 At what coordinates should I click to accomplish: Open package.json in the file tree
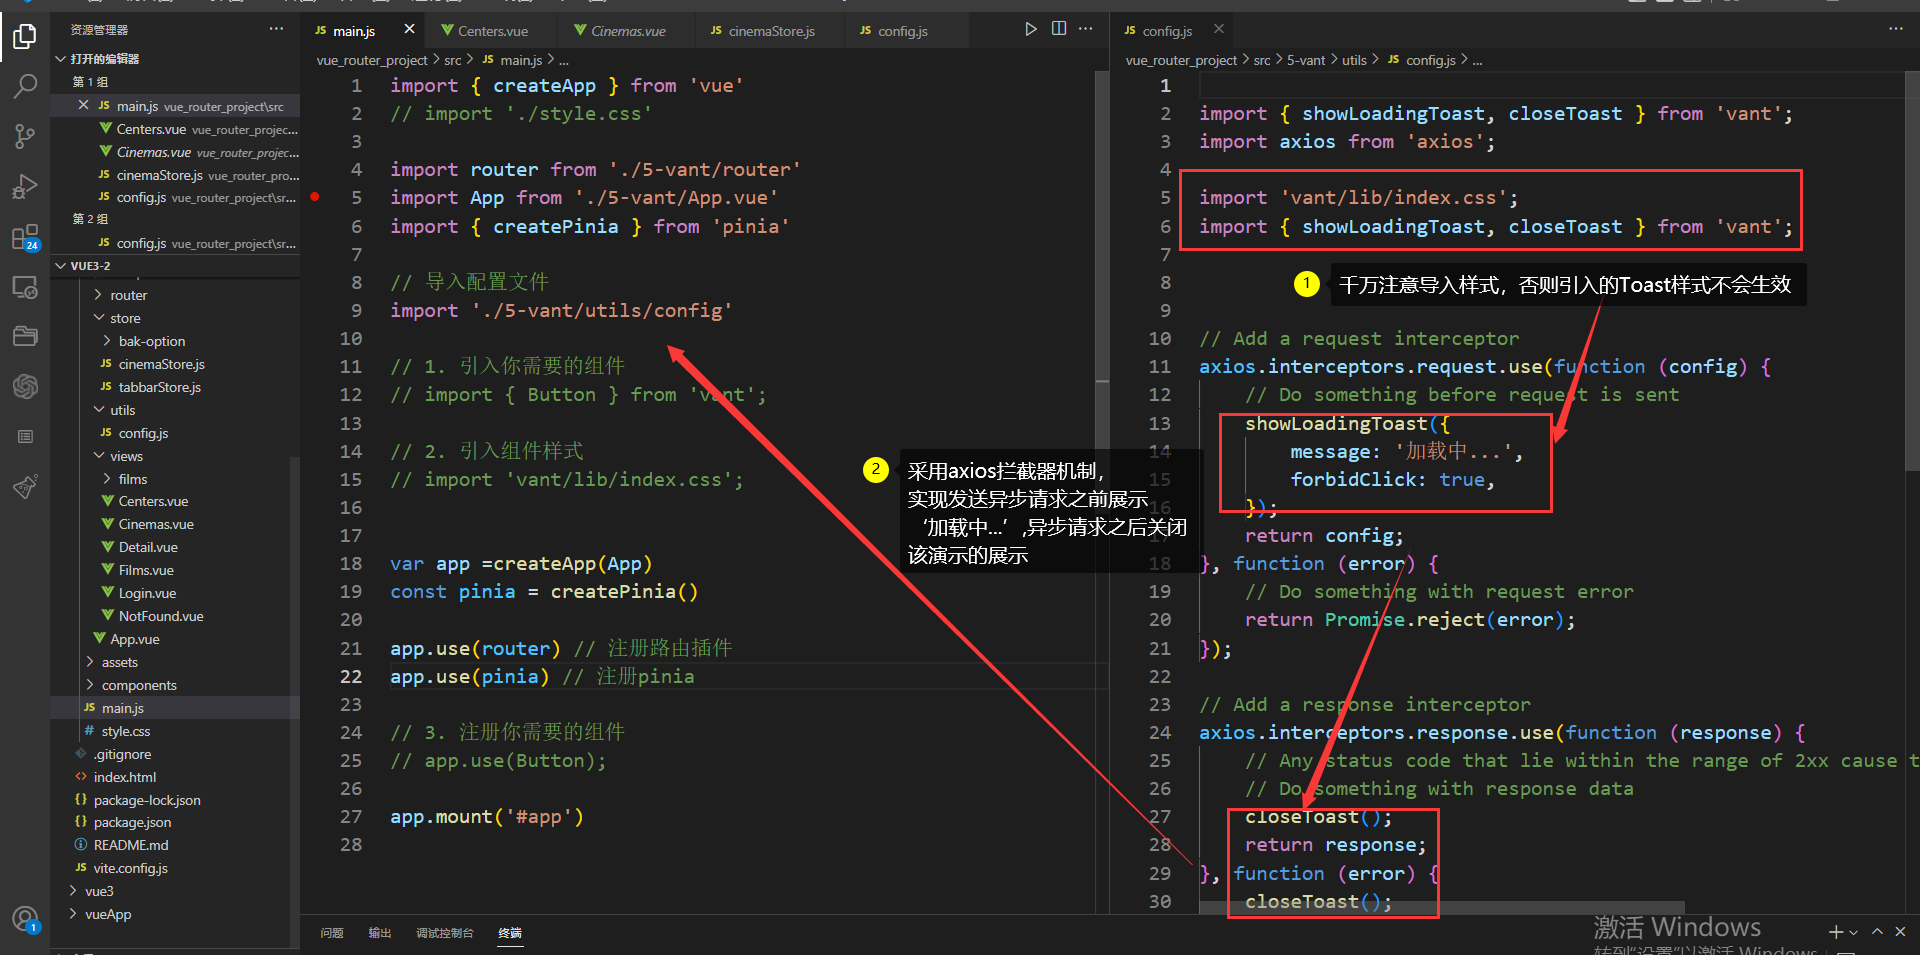(132, 822)
